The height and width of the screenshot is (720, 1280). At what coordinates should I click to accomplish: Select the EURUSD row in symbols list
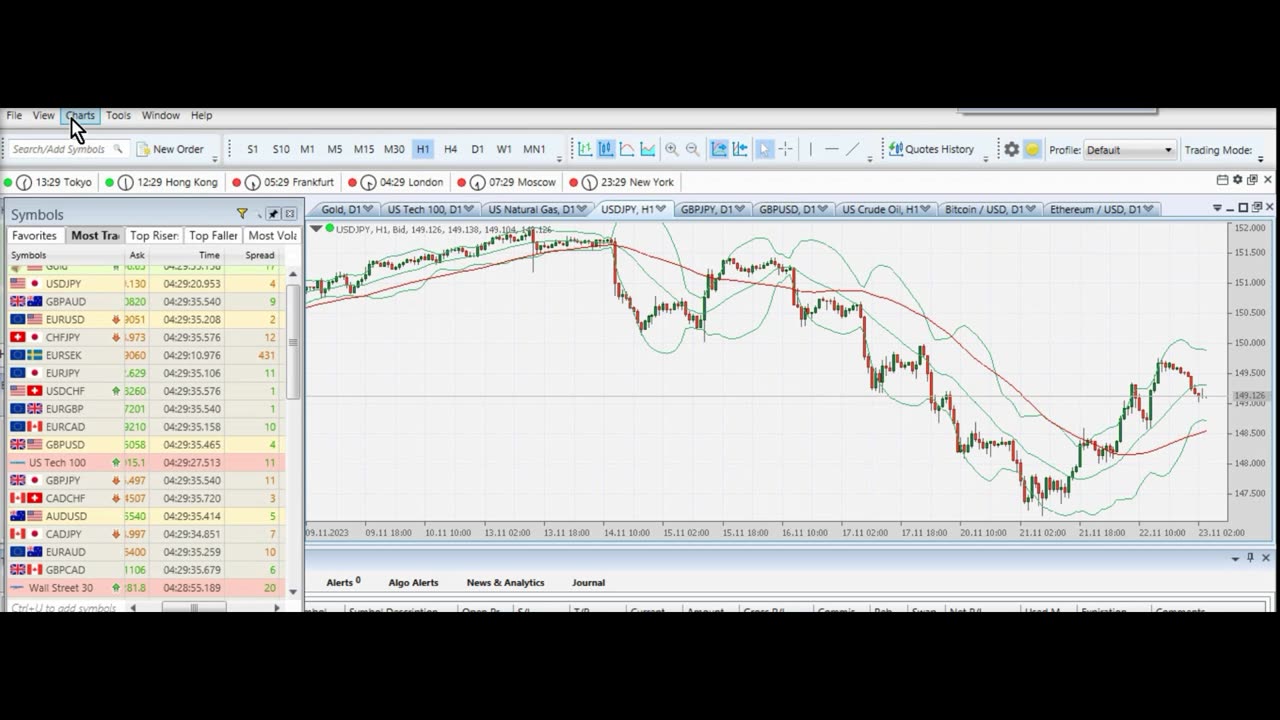coord(146,319)
